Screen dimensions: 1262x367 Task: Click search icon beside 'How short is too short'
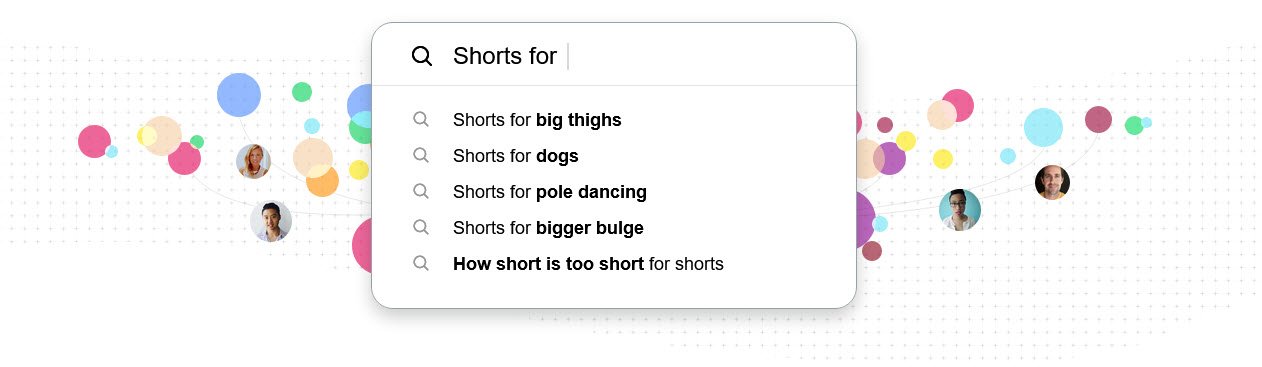(421, 263)
